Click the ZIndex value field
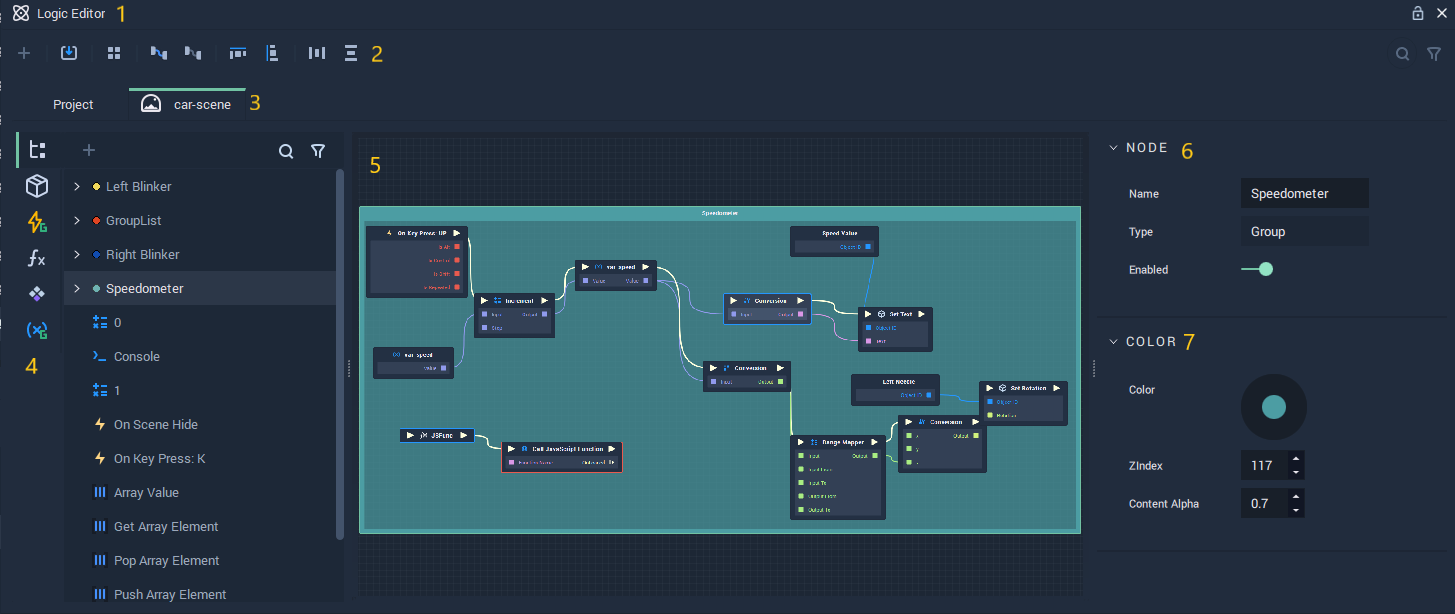1455x614 pixels. (x=1265, y=466)
